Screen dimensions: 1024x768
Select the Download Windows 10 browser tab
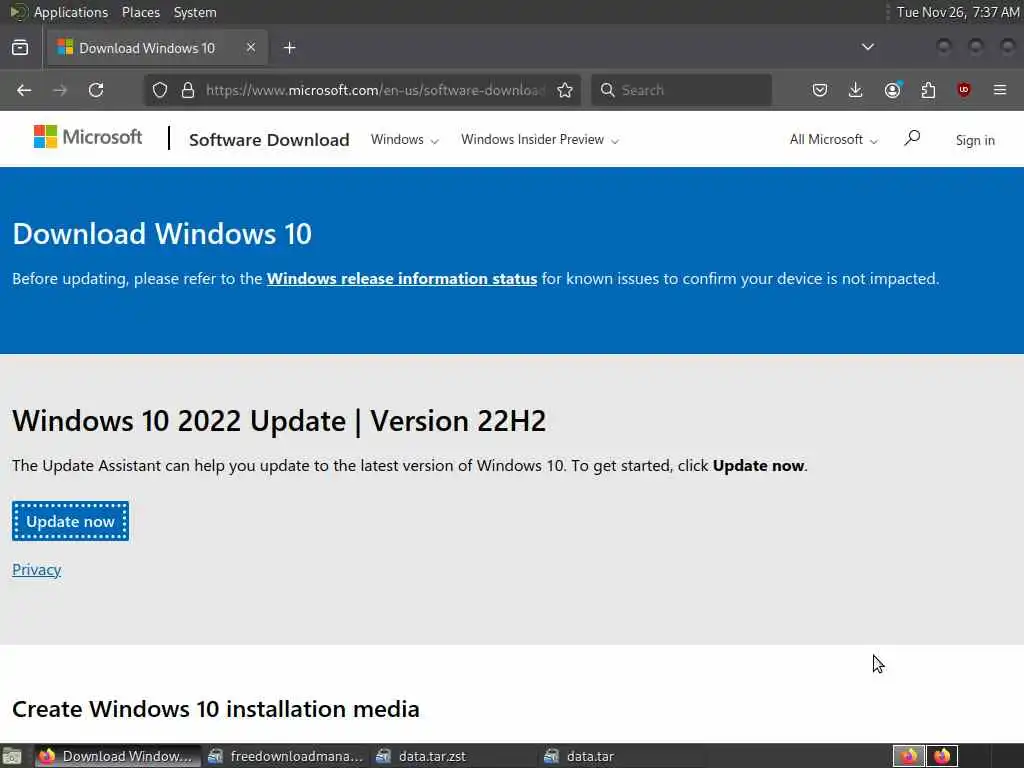(x=157, y=48)
